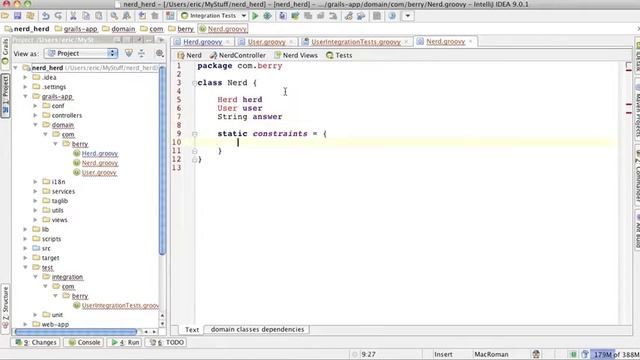Open the TODO tool window
Viewport: 640px width, 360px height.
tap(167, 342)
